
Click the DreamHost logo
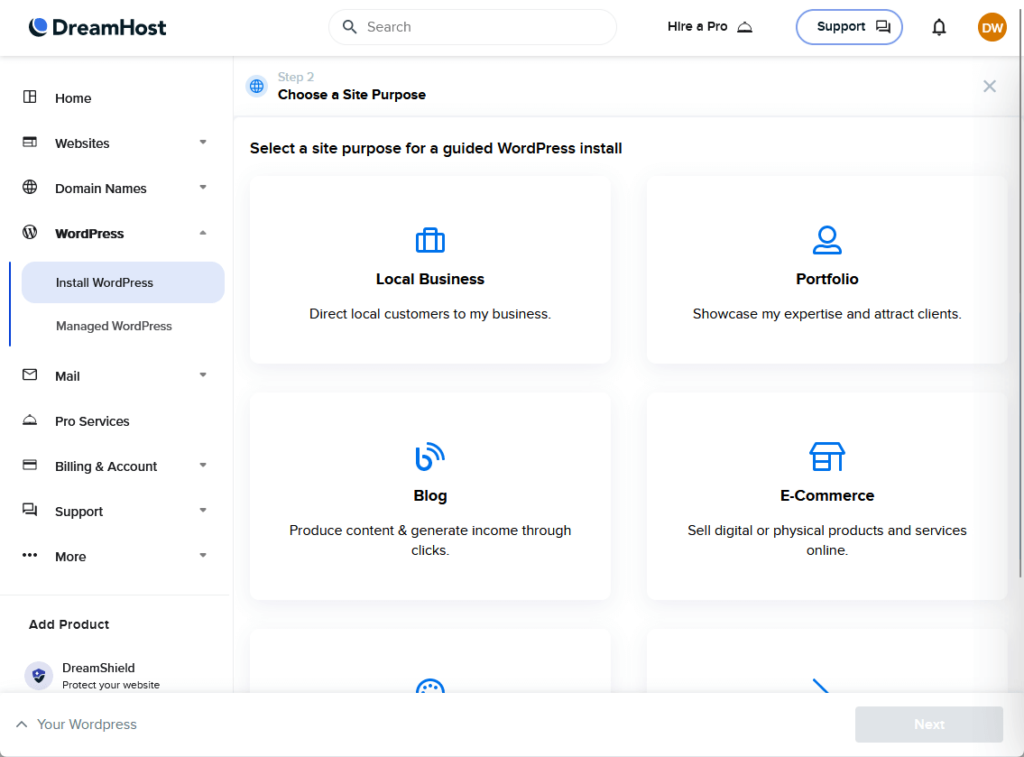point(97,27)
